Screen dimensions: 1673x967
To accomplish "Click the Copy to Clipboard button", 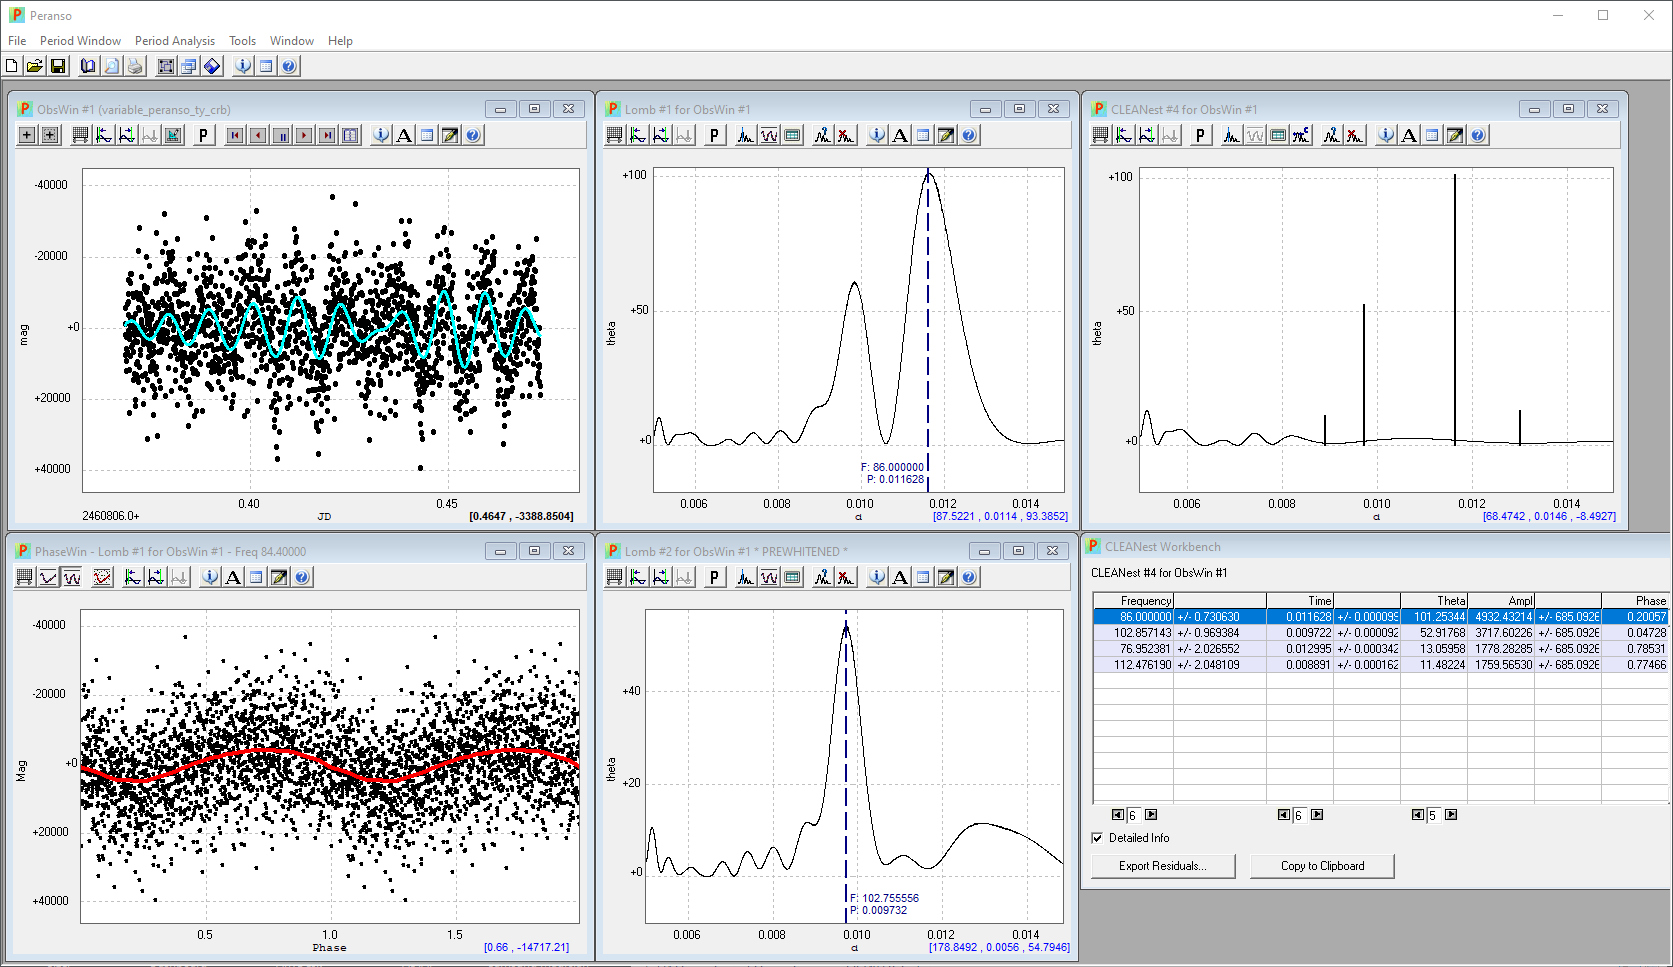I will click(x=1322, y=866).
